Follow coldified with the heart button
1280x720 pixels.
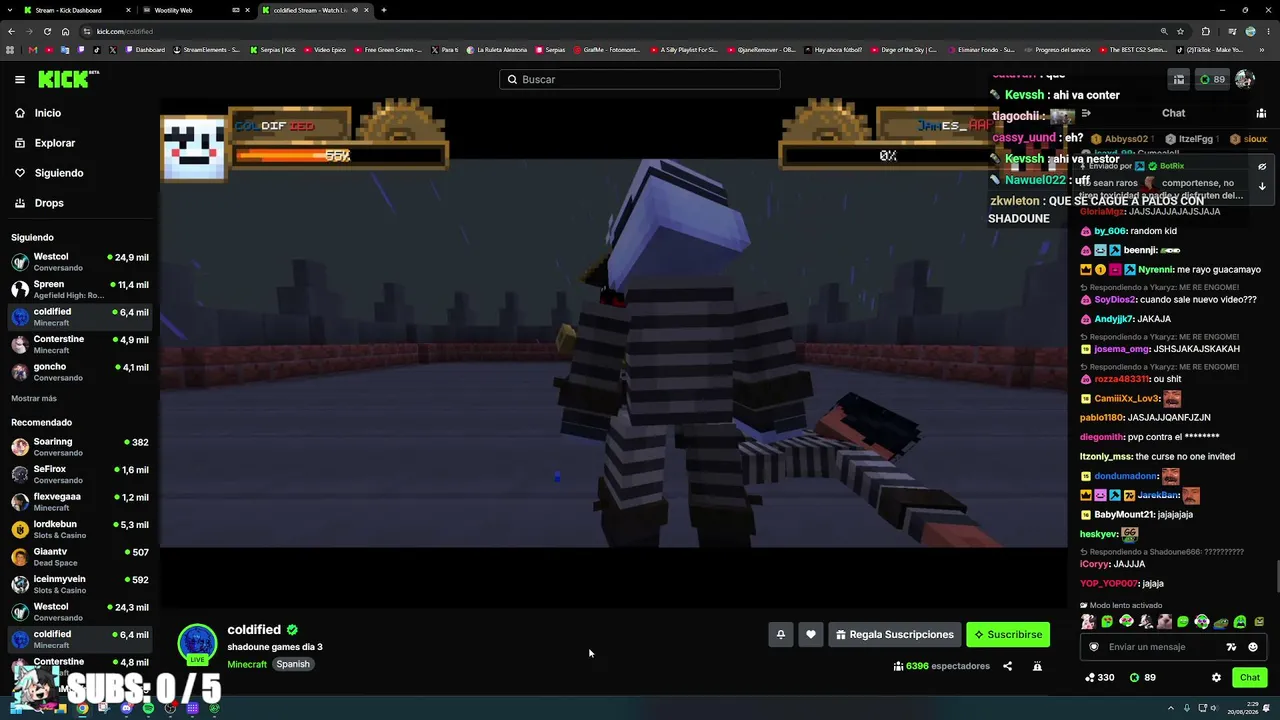(x=811, y=634)
